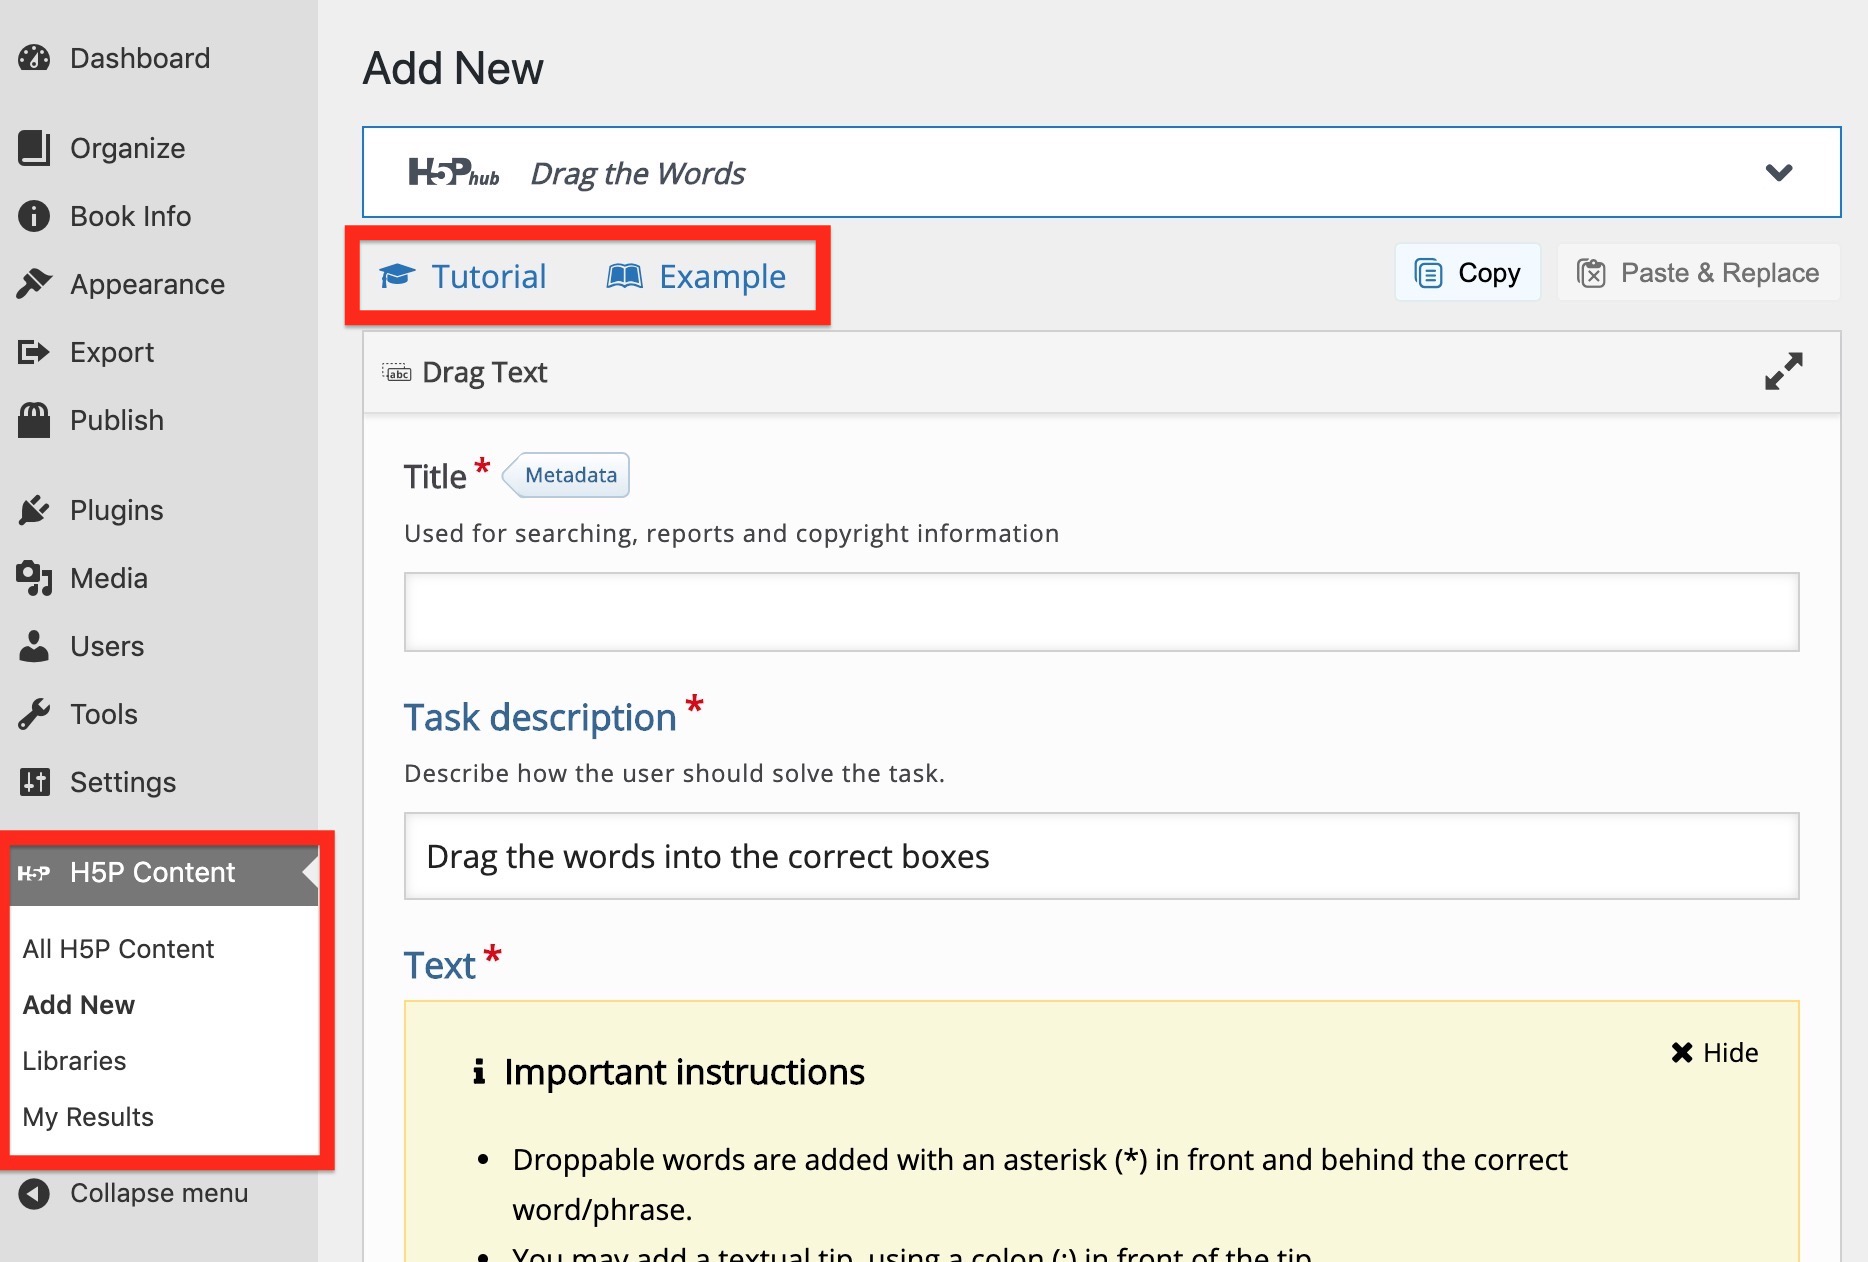This screenshot has height=1262, width=1868.
Task: Click the Dashboard gauge icon
Action: [34, 58]
